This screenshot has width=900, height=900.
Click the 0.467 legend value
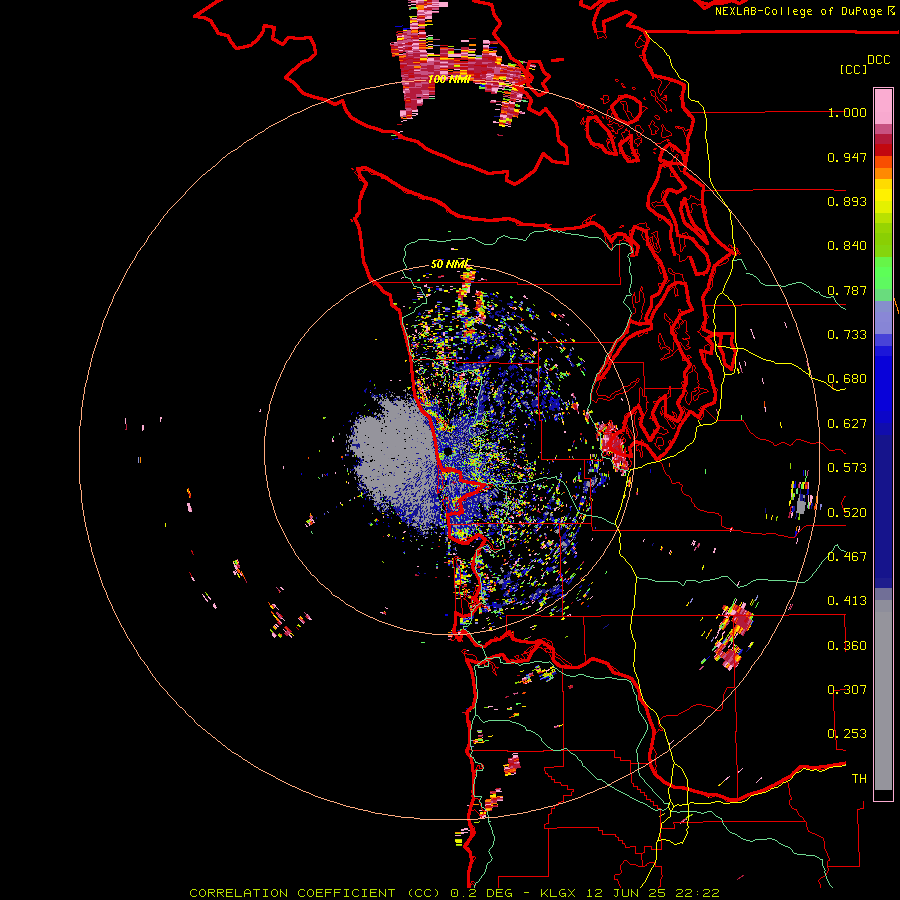click(x=847, y=557)
